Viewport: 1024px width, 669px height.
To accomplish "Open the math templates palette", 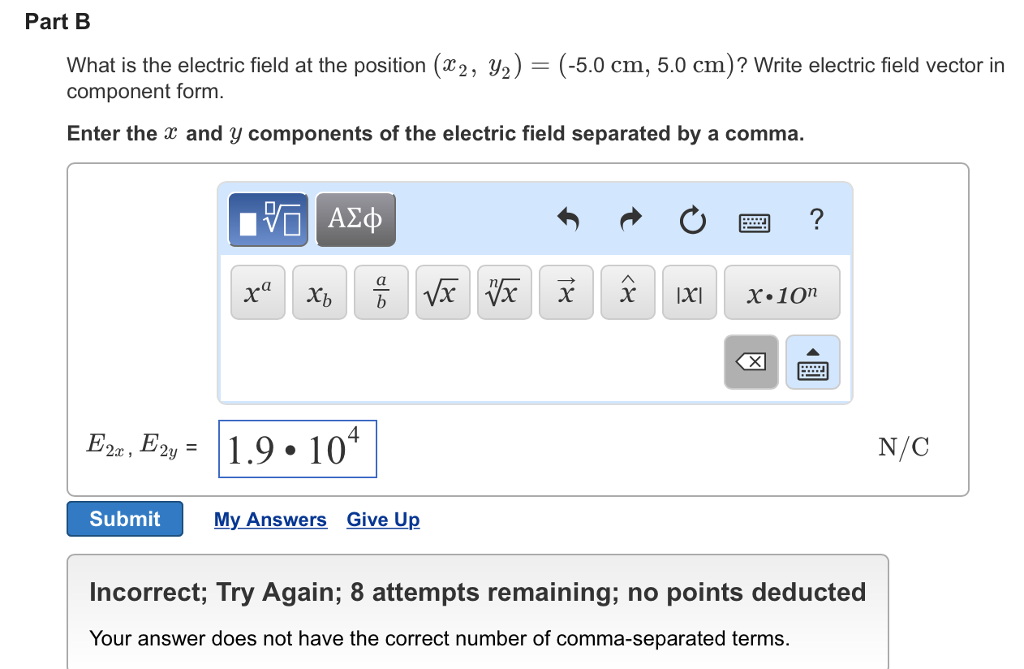I will pyautogui.click(x=266, y=219).
